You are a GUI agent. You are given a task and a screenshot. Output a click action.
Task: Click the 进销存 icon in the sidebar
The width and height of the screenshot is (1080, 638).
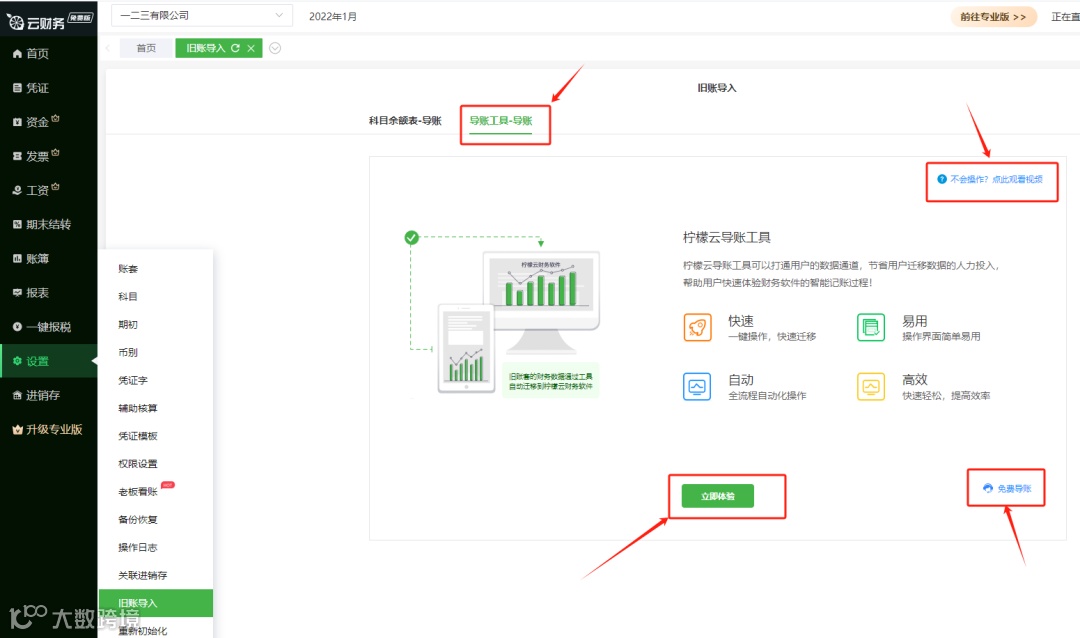[x=17, y=395]
